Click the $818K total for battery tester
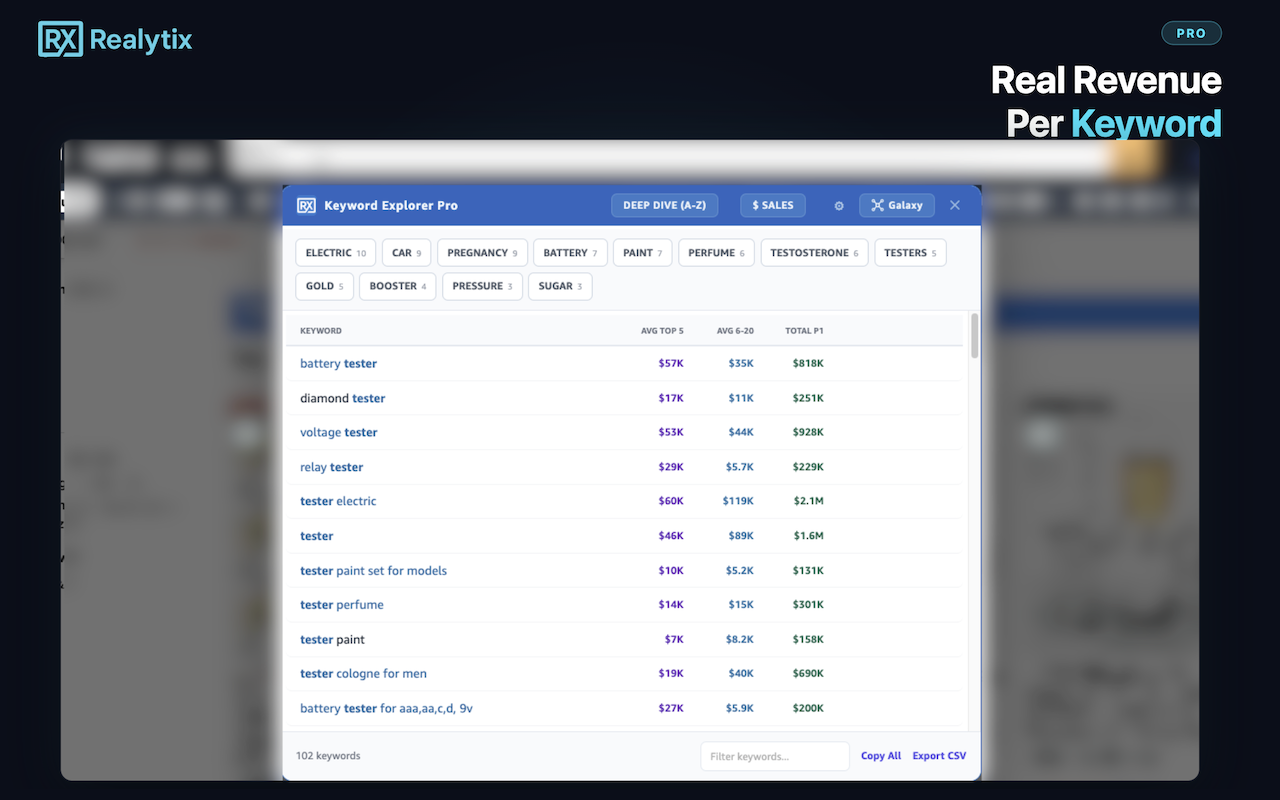Screen dimensions: 1280x800 pos(808,364)
